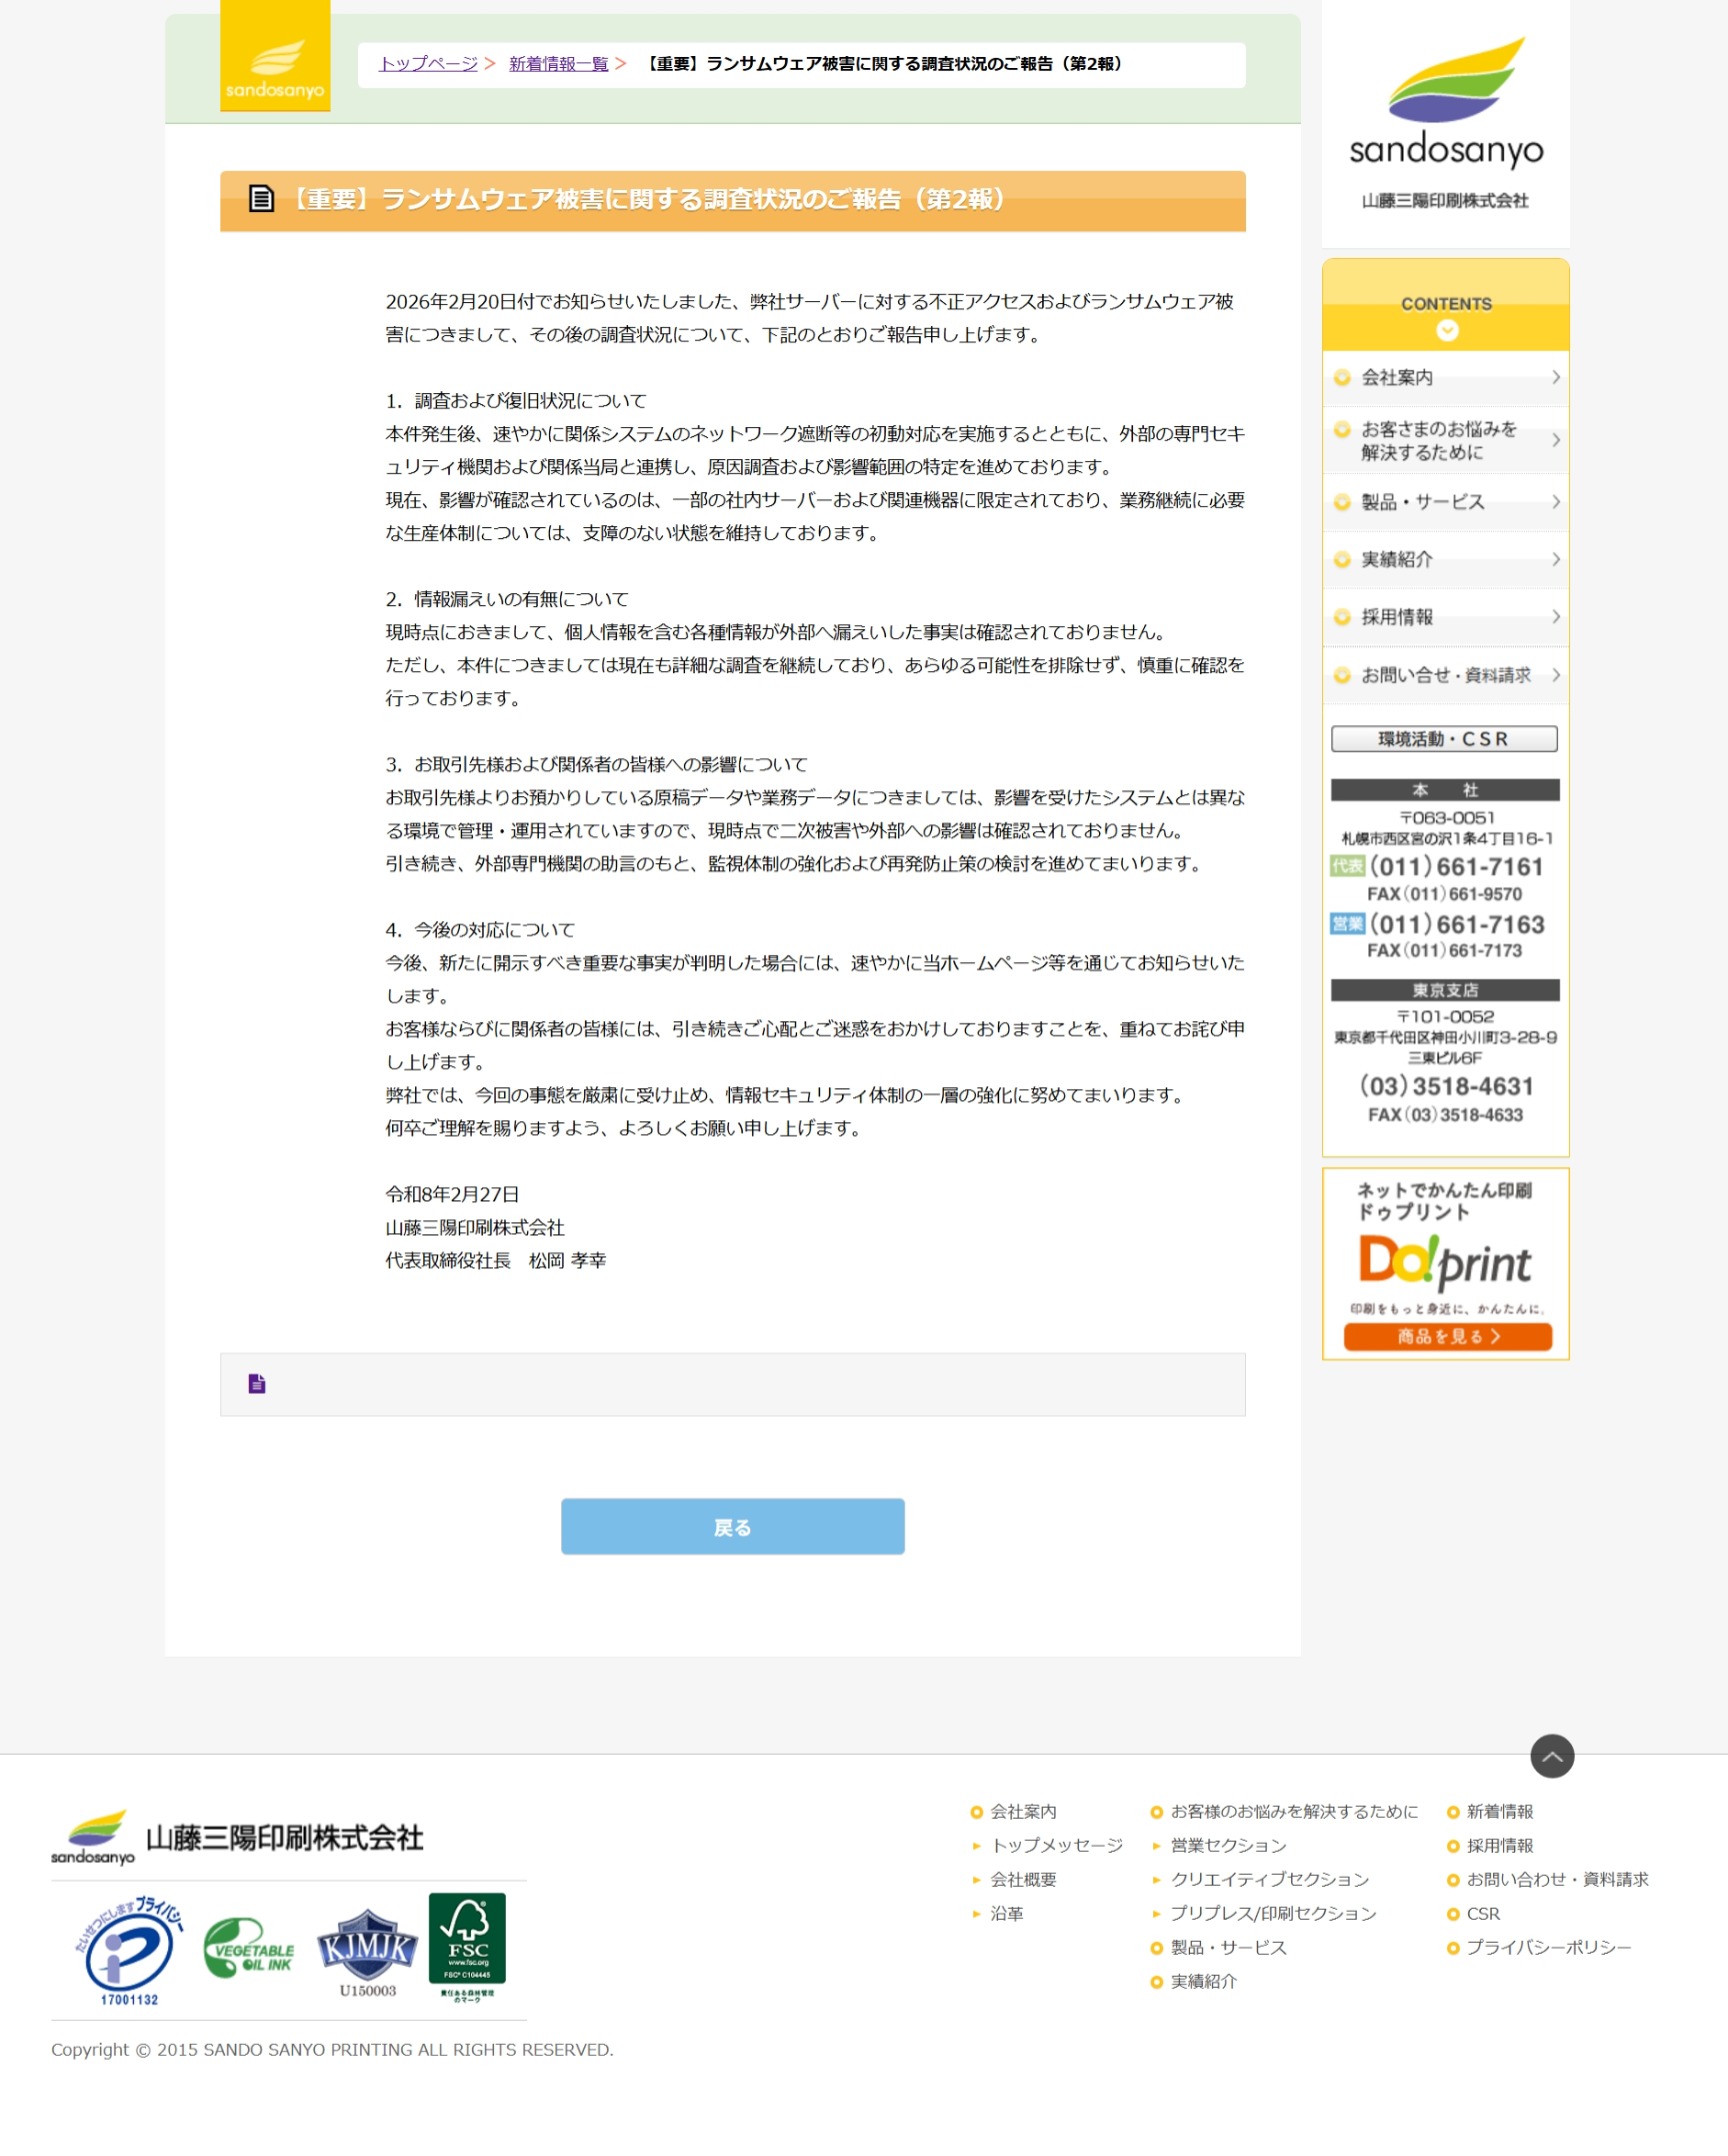1728x2156 pixels.
Task: Open プライバシーポリシー in the footer
Action: (x=1548, y=1948)
